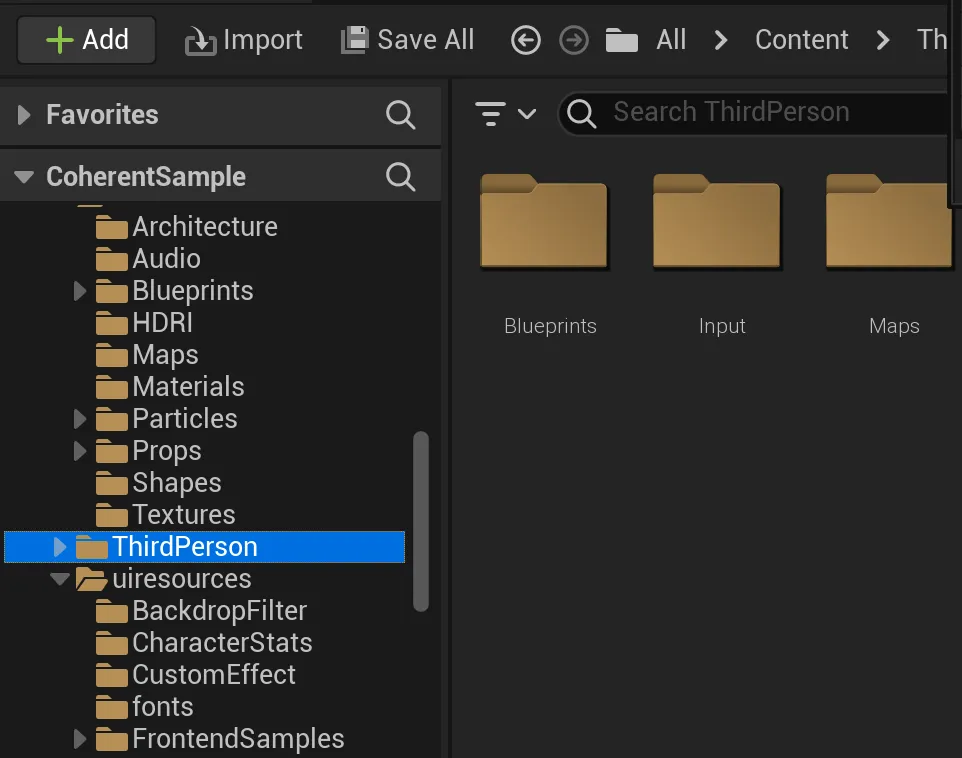Expand the Blueprints tree folder arrow
The height and width of the screenshot is (758, 962).
(80, 291)
